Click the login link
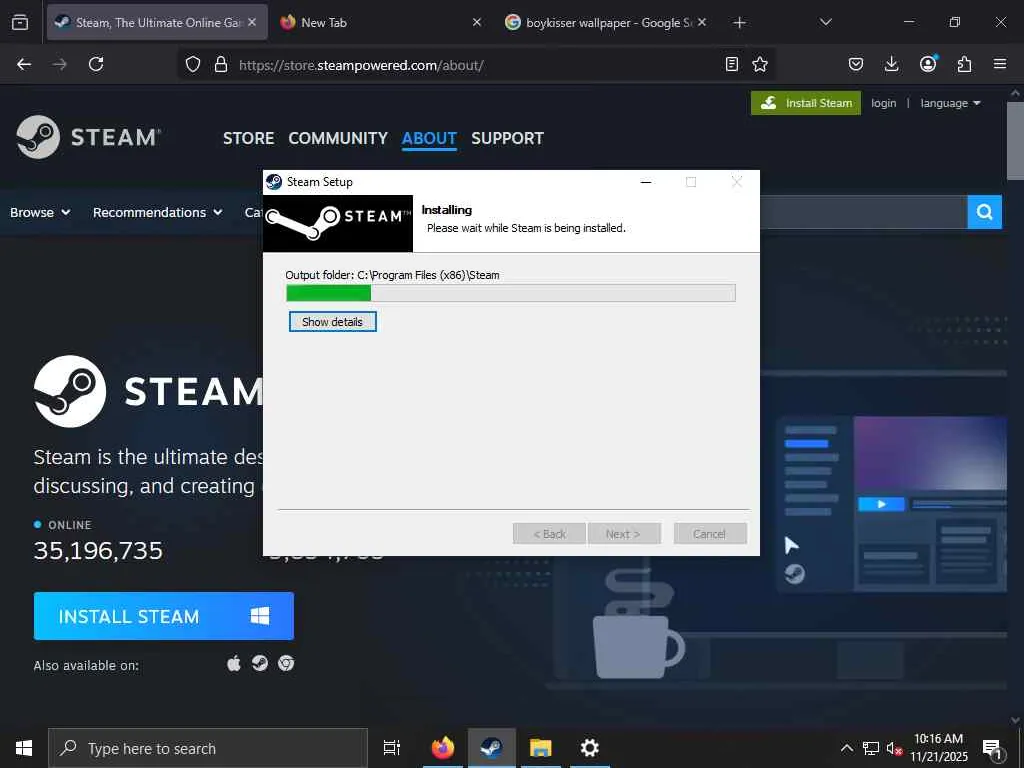The image size is (1024, 768). (x=884, y=103)
